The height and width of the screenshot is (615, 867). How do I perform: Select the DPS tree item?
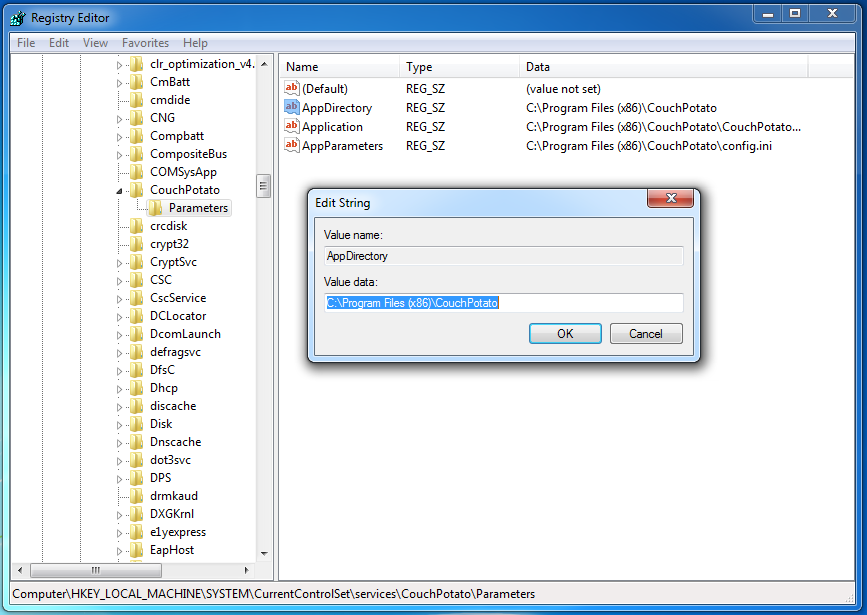pyautogui.click(x=160, y=478)
